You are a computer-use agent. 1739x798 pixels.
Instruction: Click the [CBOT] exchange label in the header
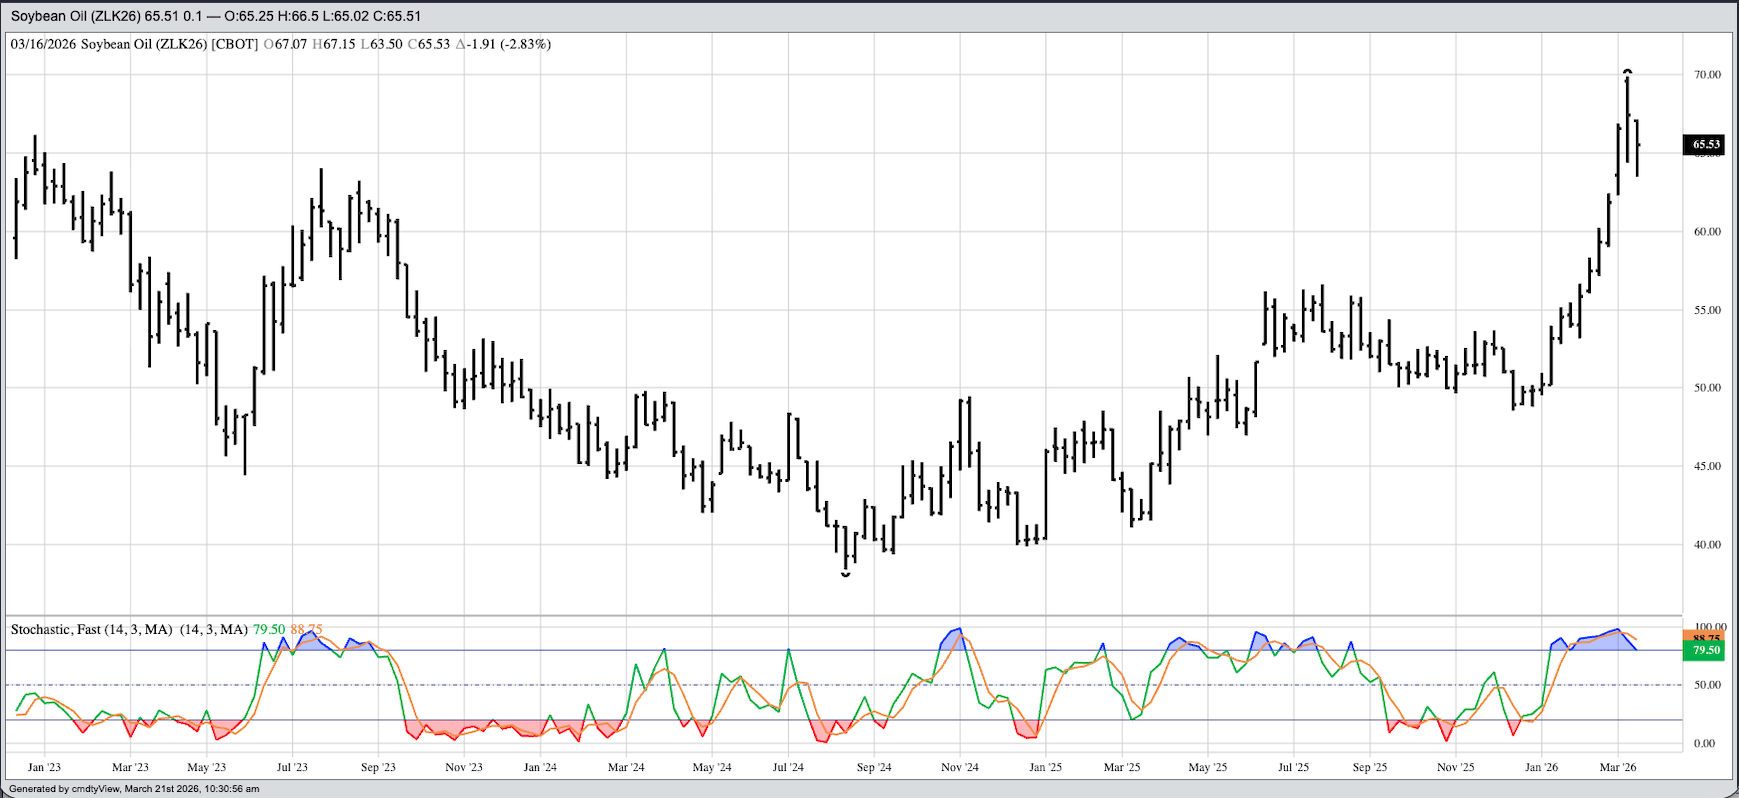tap(235, 44)
